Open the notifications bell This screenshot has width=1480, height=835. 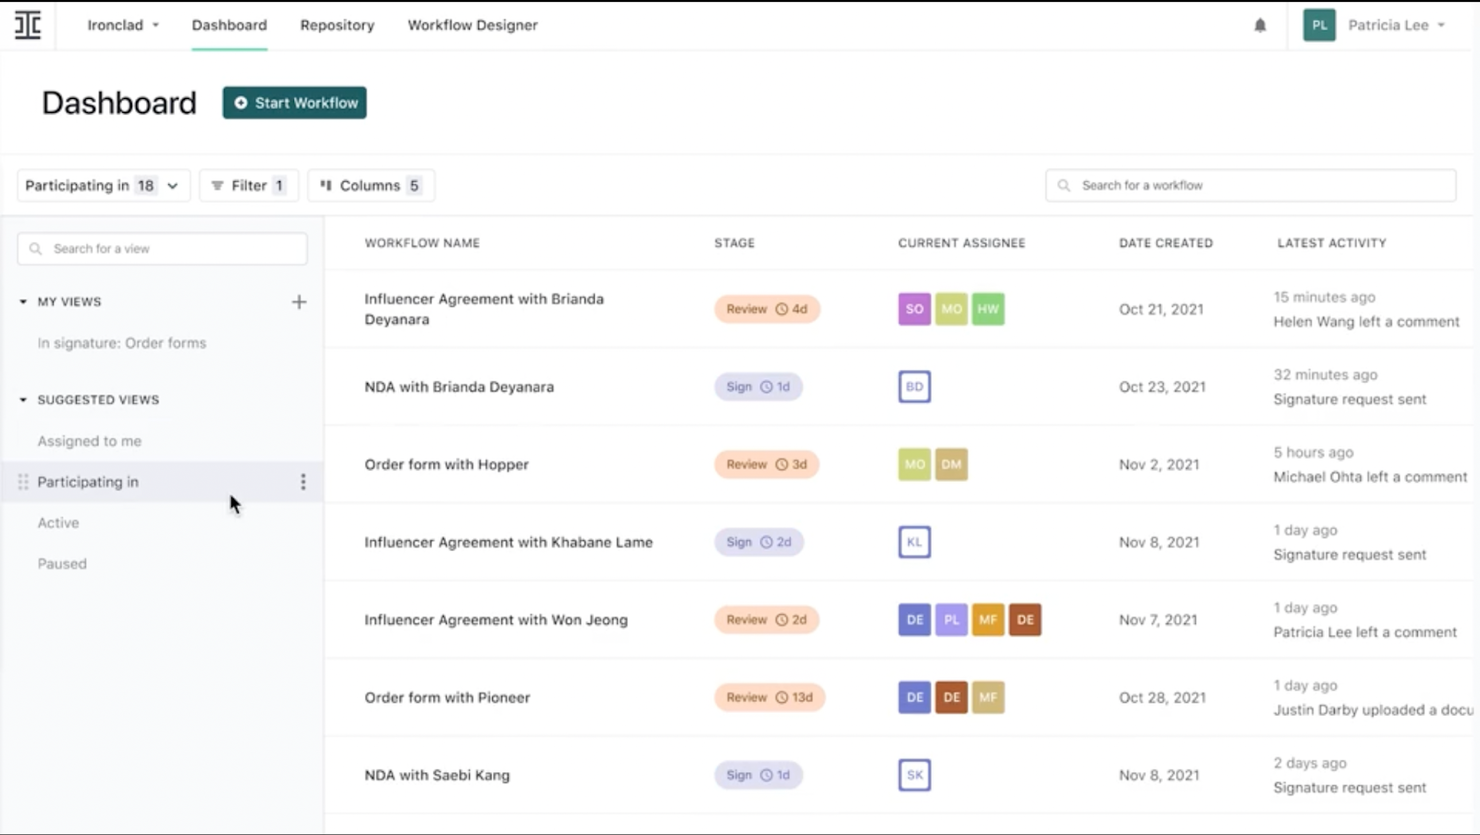1260,25
